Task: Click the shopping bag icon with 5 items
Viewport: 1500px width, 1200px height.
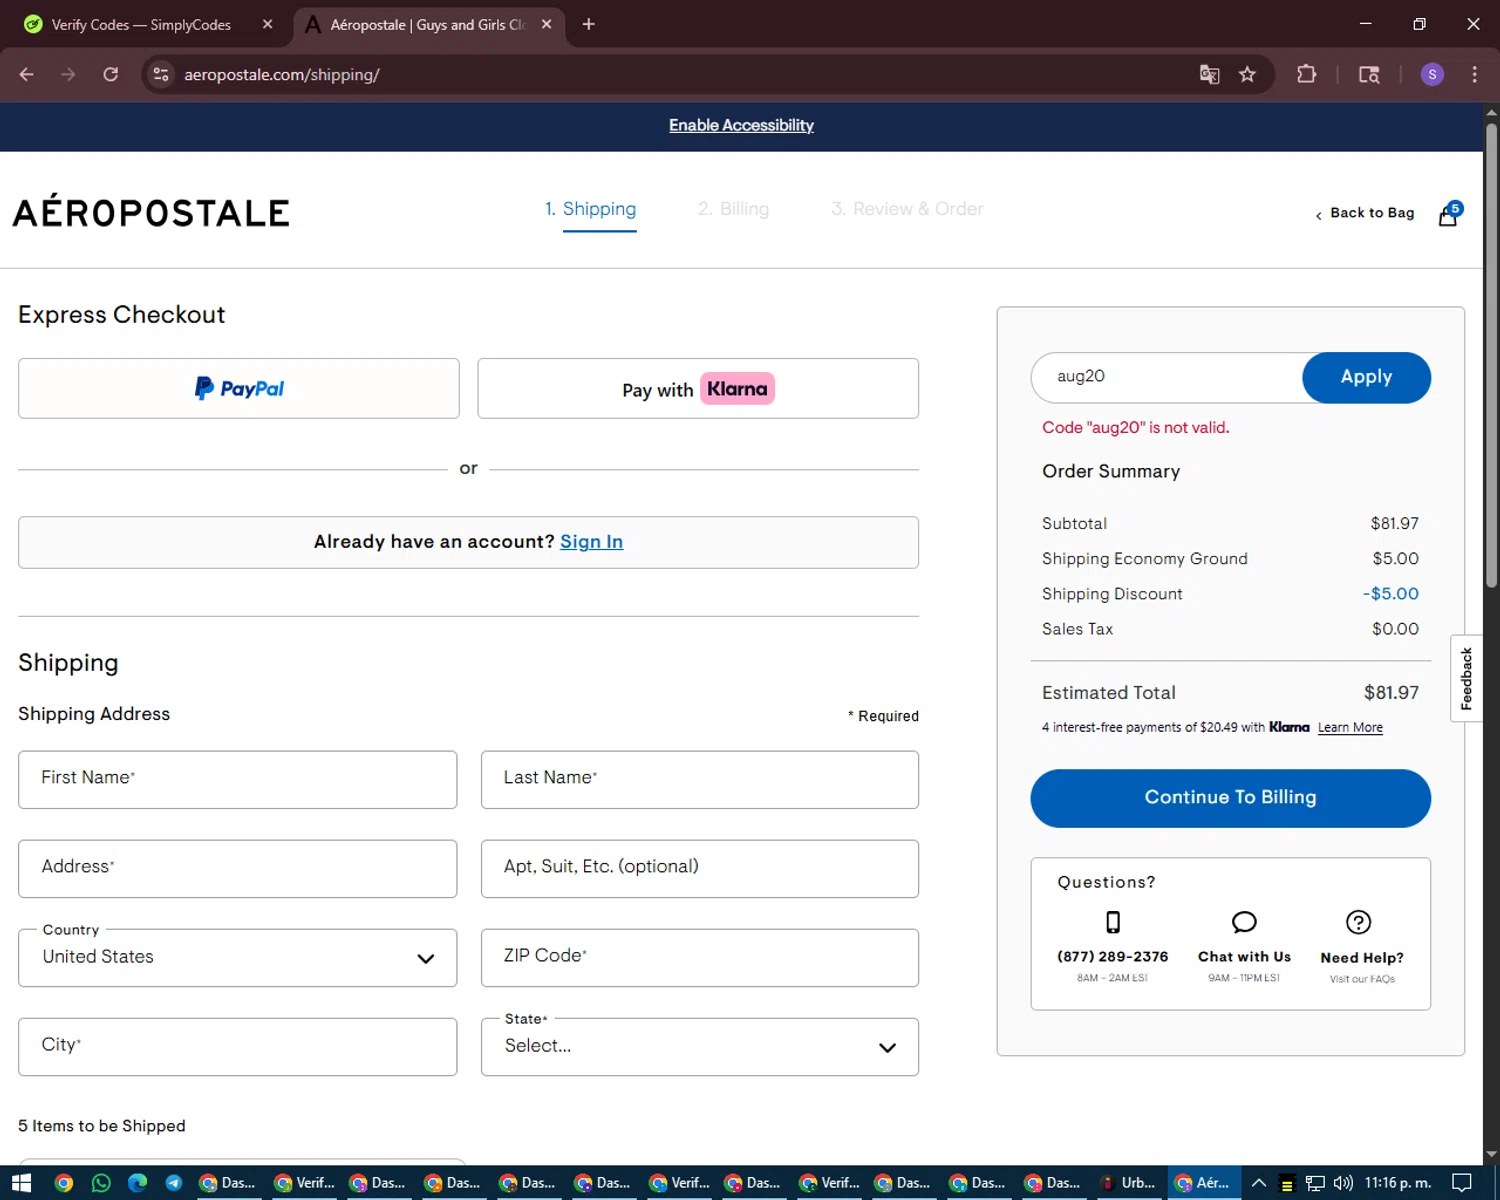Action: tap(1449, 214)
